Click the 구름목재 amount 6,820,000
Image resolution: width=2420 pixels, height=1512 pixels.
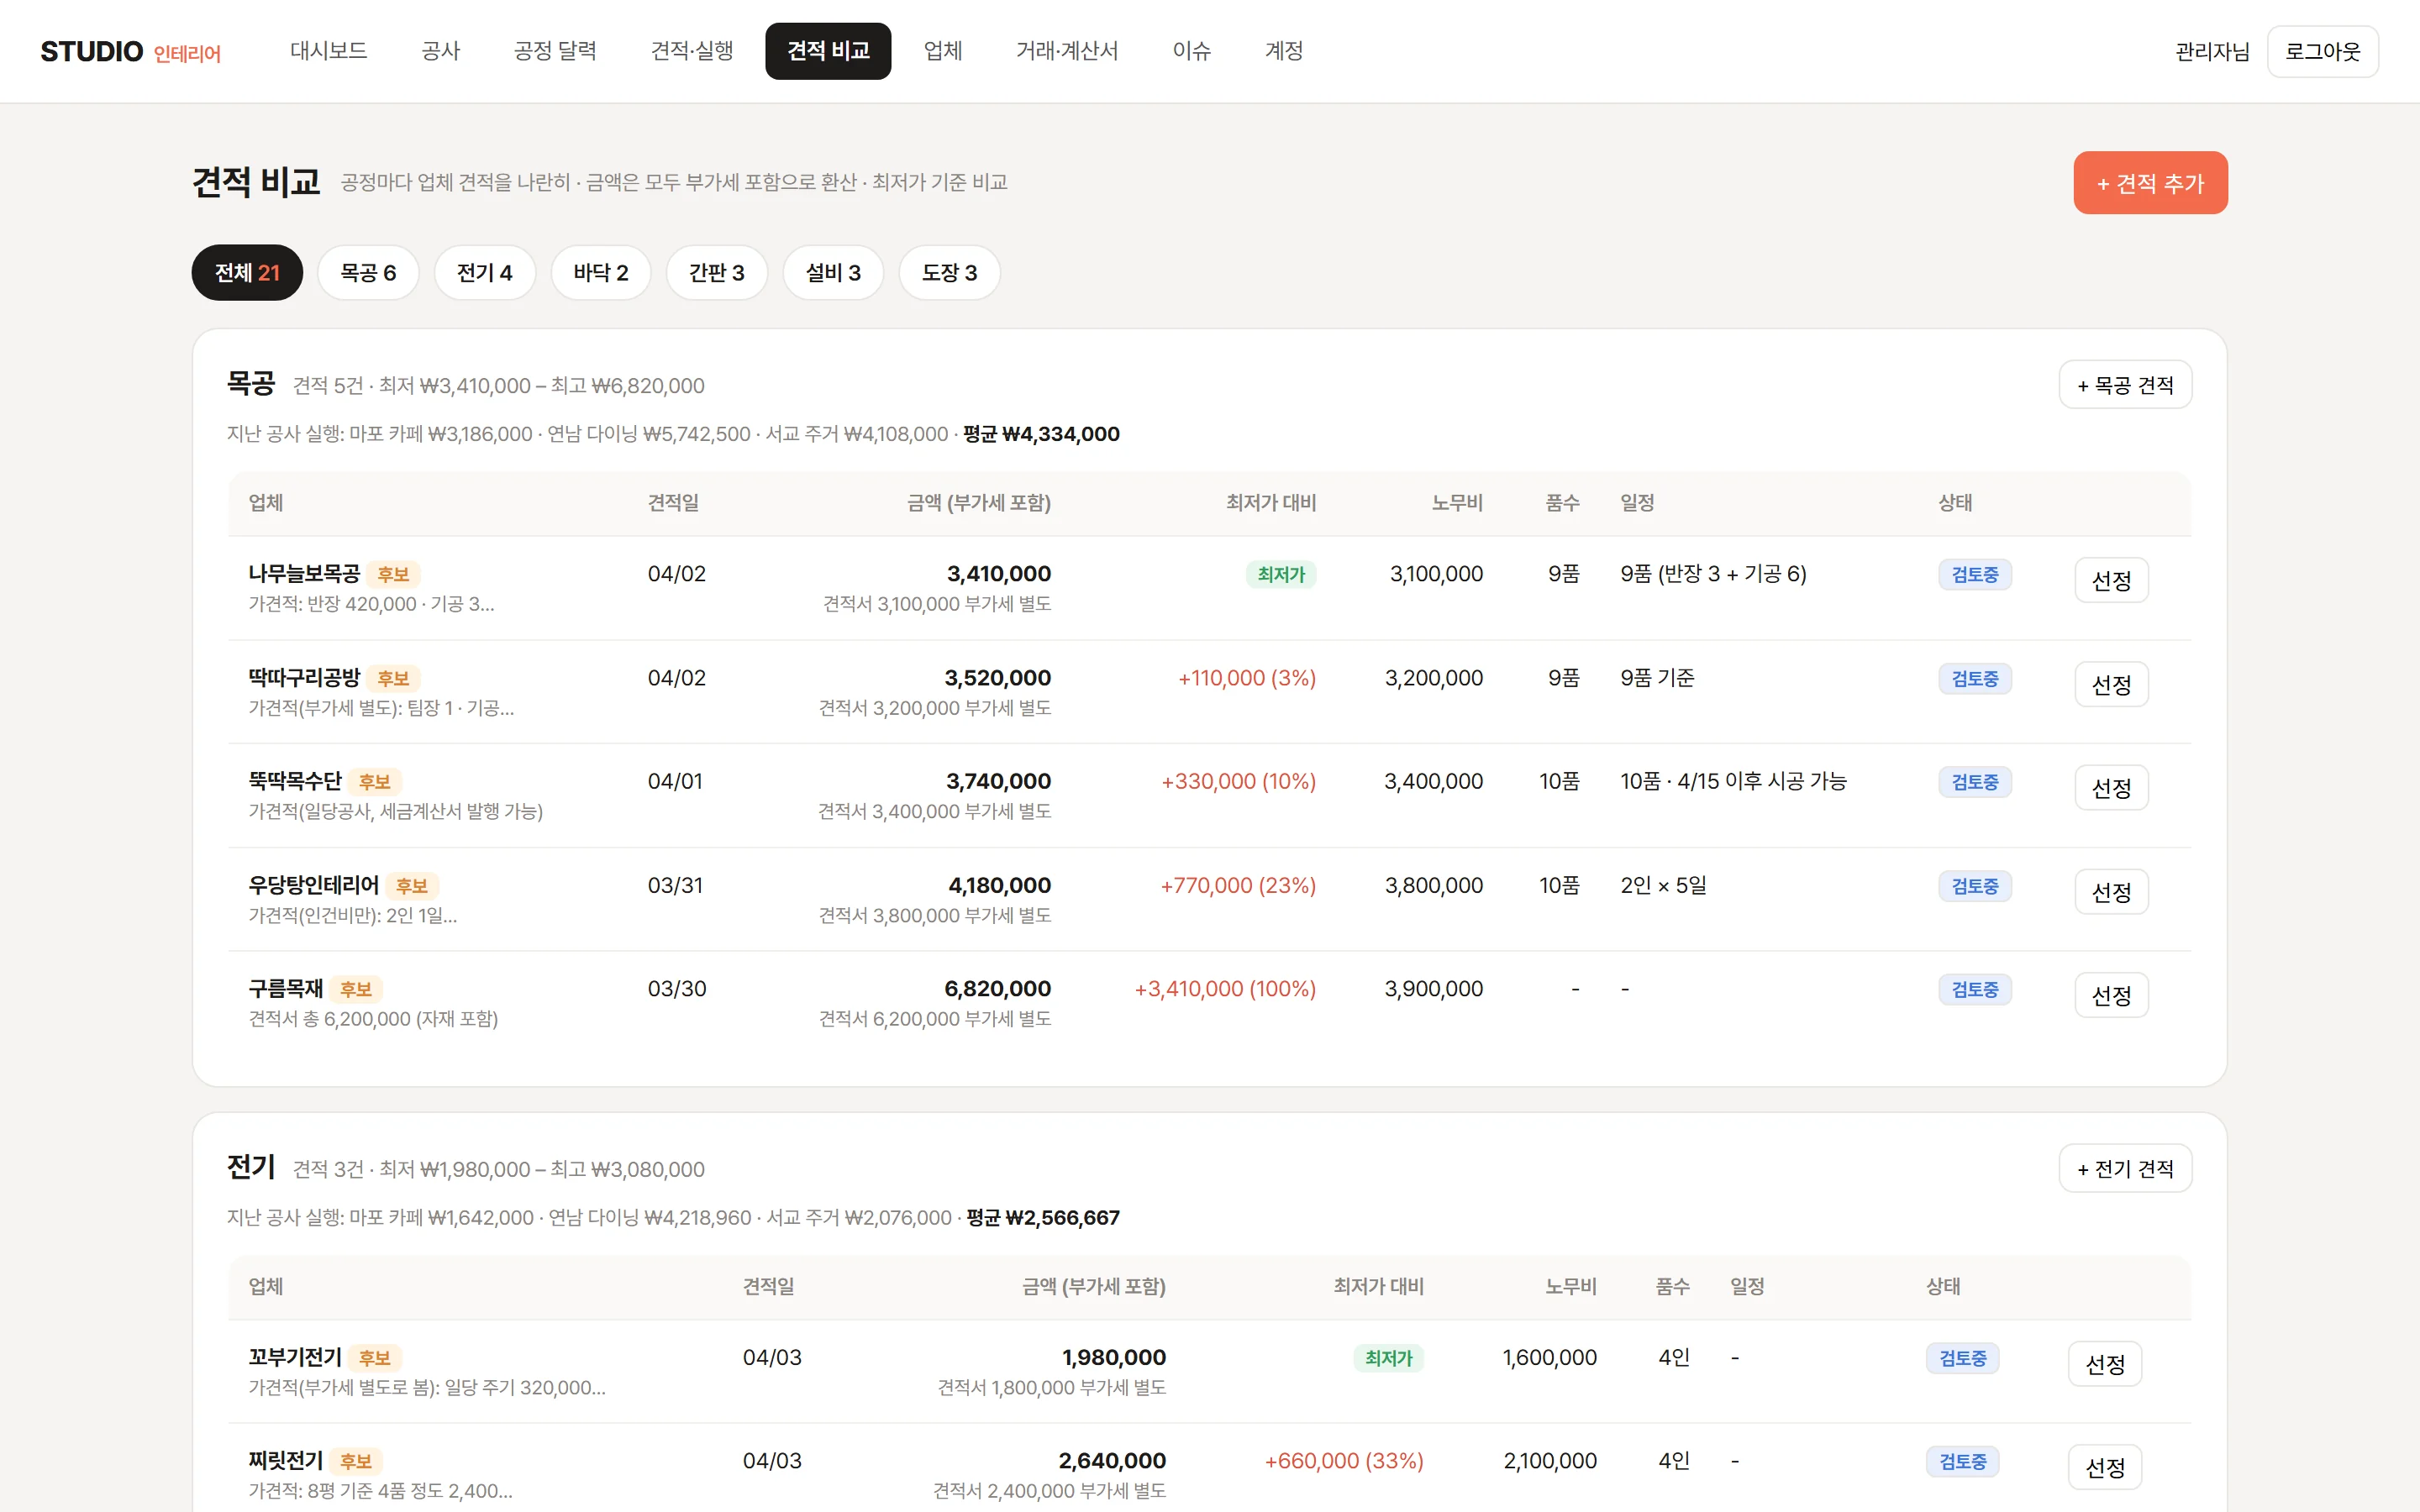point(997,989)
